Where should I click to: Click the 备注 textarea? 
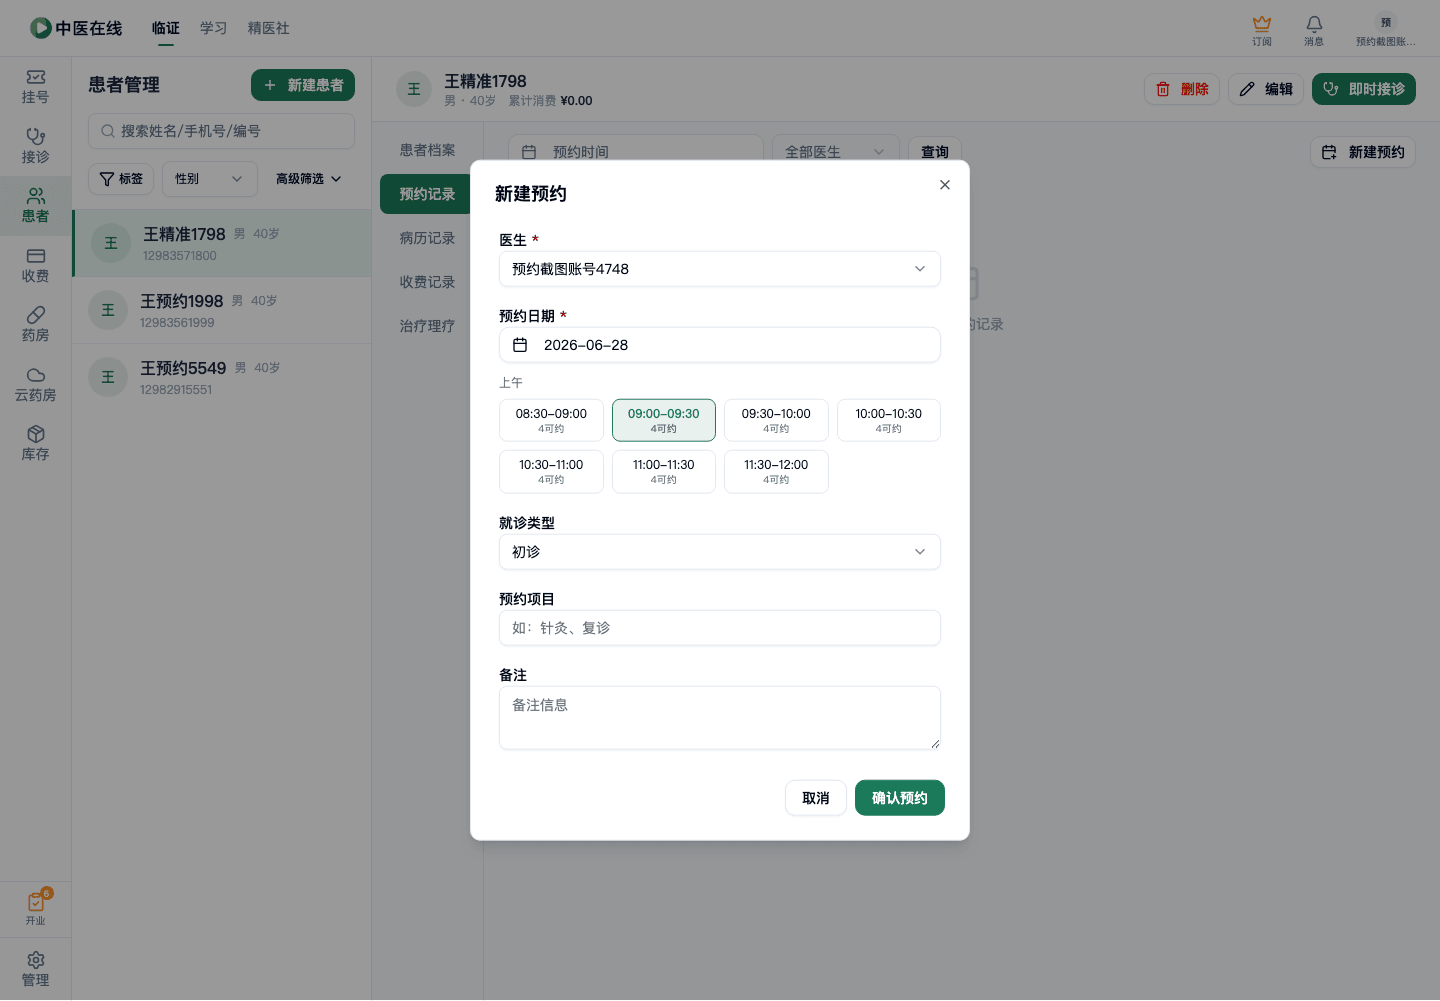[x=720, y=718]
